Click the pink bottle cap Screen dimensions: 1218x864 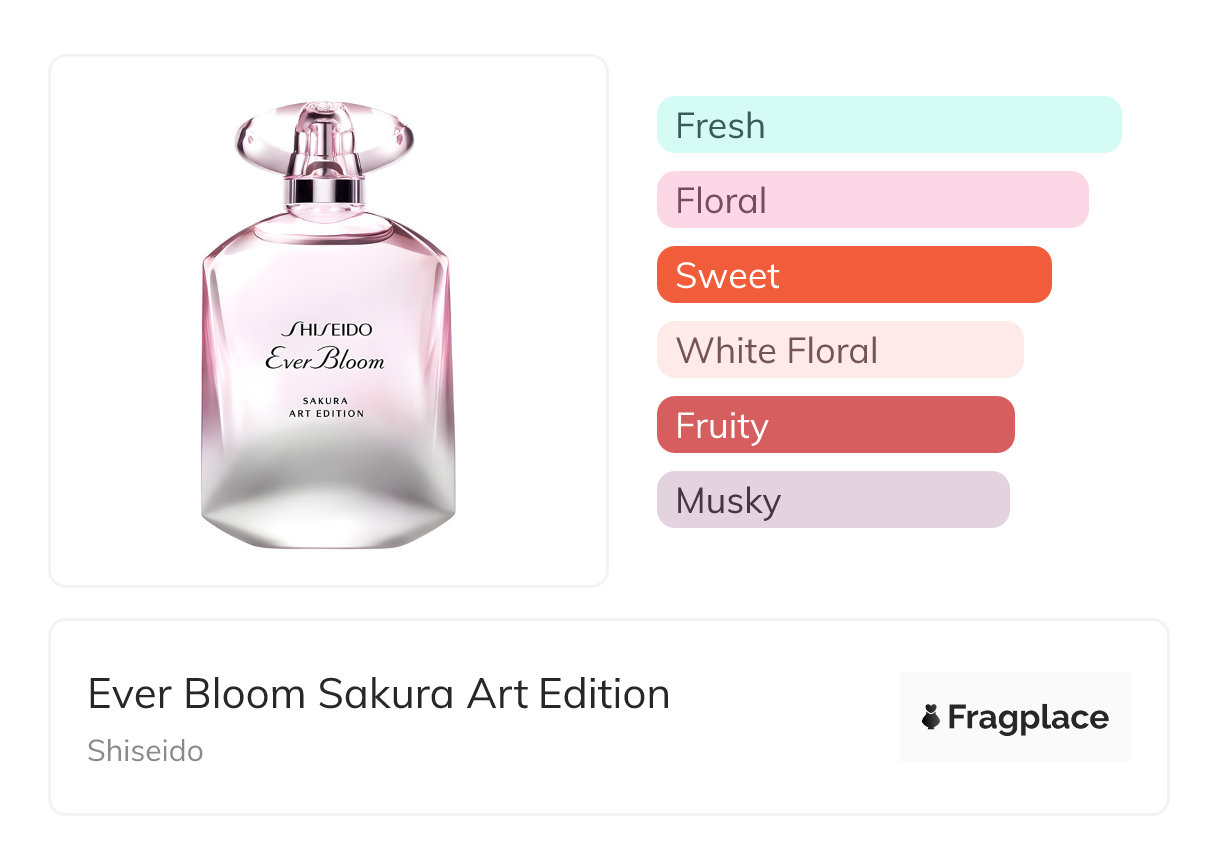coord(326,133)
